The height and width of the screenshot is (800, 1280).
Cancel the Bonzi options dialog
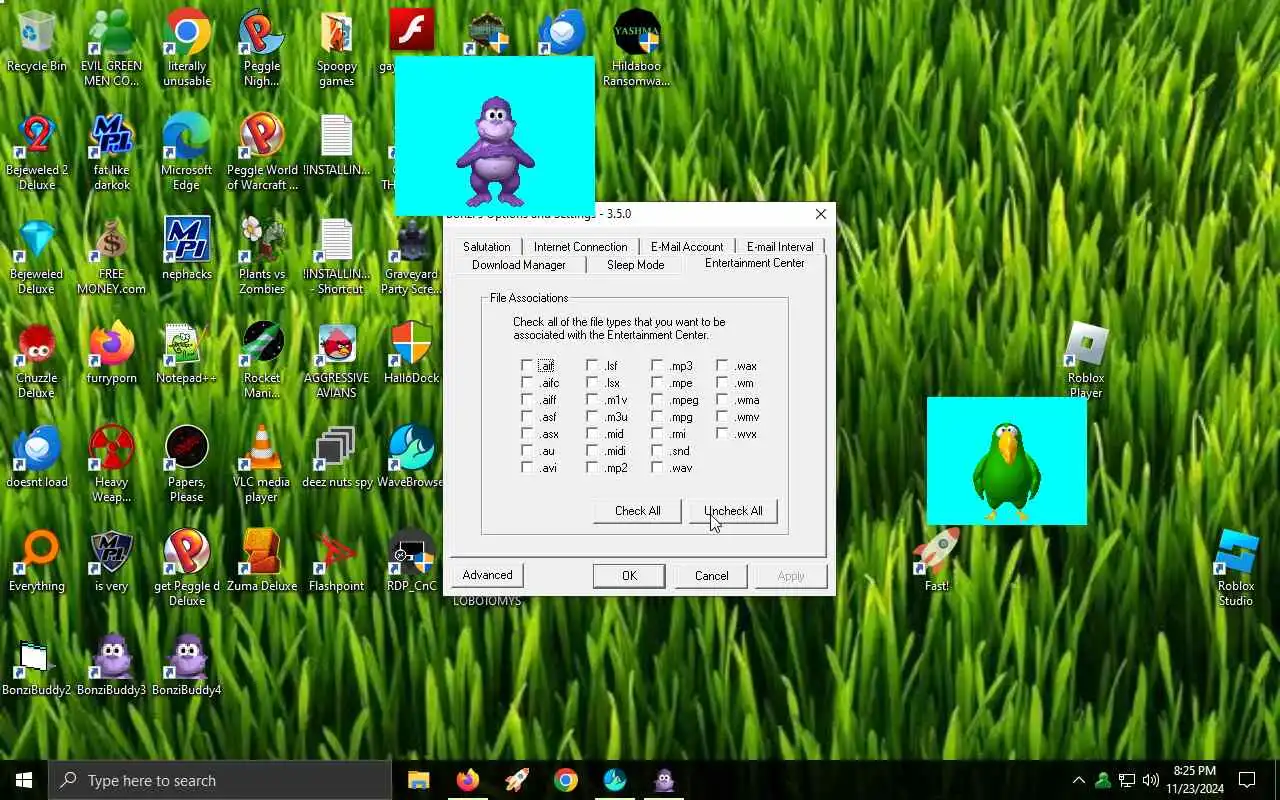click(x=712, y=576)
